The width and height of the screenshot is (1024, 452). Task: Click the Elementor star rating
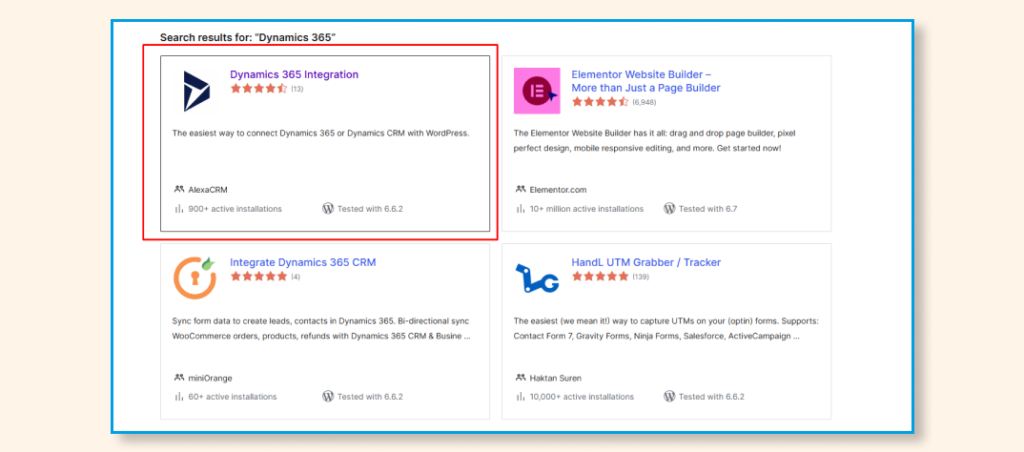point(600,102)
